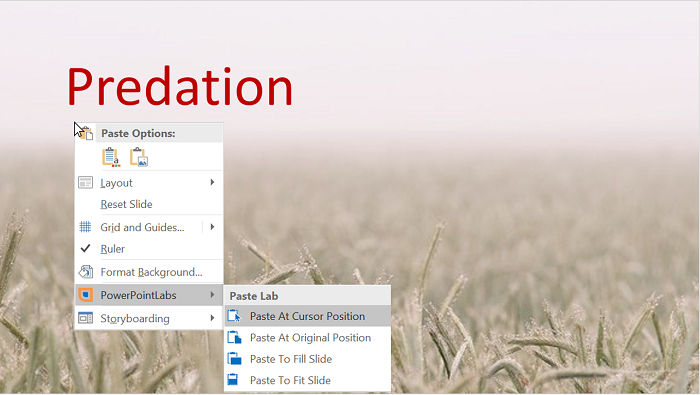700x395 pixels.
Task: Choose Paste To Fill Slide
Action: pos(308,359)
